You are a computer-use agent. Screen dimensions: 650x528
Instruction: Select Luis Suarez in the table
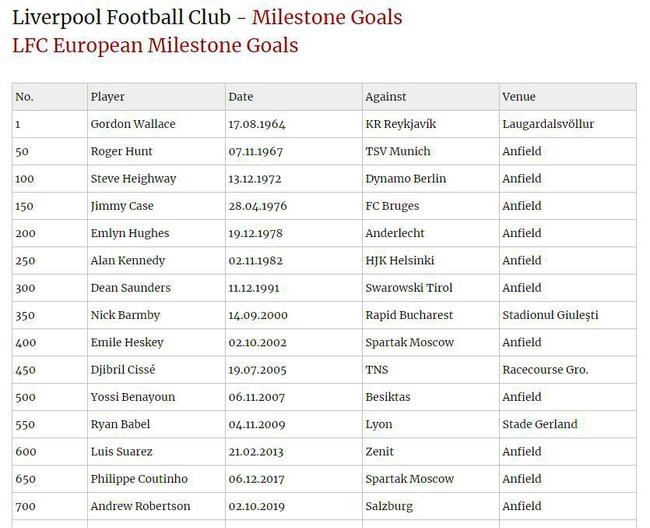[x=121, y=451]
